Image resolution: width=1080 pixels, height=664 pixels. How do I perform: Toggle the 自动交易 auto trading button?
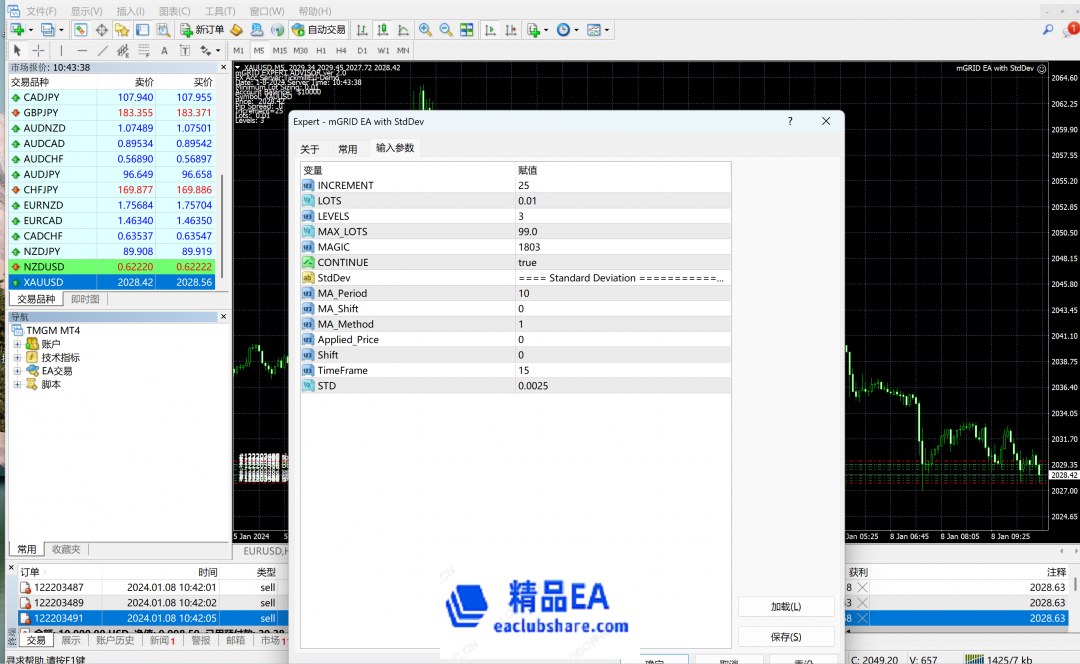[320, 30]
